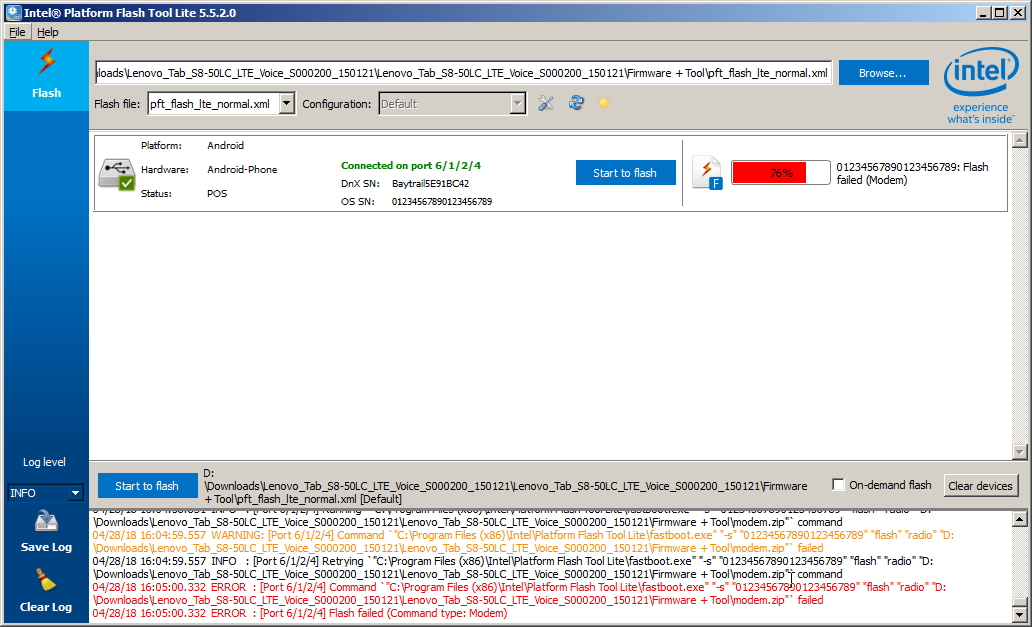The image size is (1032, 627).
Task: Open the Flash tab in sidebar
Action: (46, 75)
